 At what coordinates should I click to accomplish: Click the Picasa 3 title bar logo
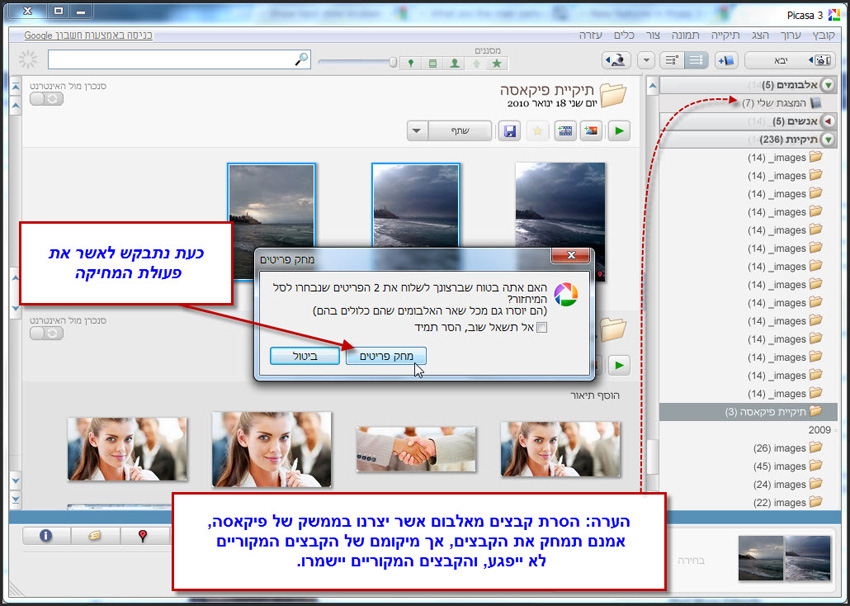(x=834, y=15)
